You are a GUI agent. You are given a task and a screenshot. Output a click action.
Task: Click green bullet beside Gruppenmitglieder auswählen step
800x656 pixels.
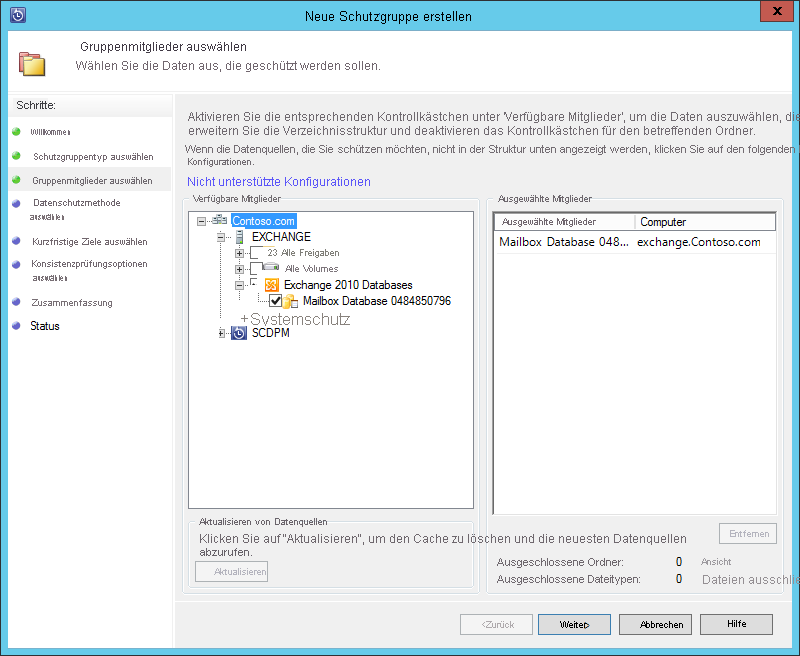16,180
